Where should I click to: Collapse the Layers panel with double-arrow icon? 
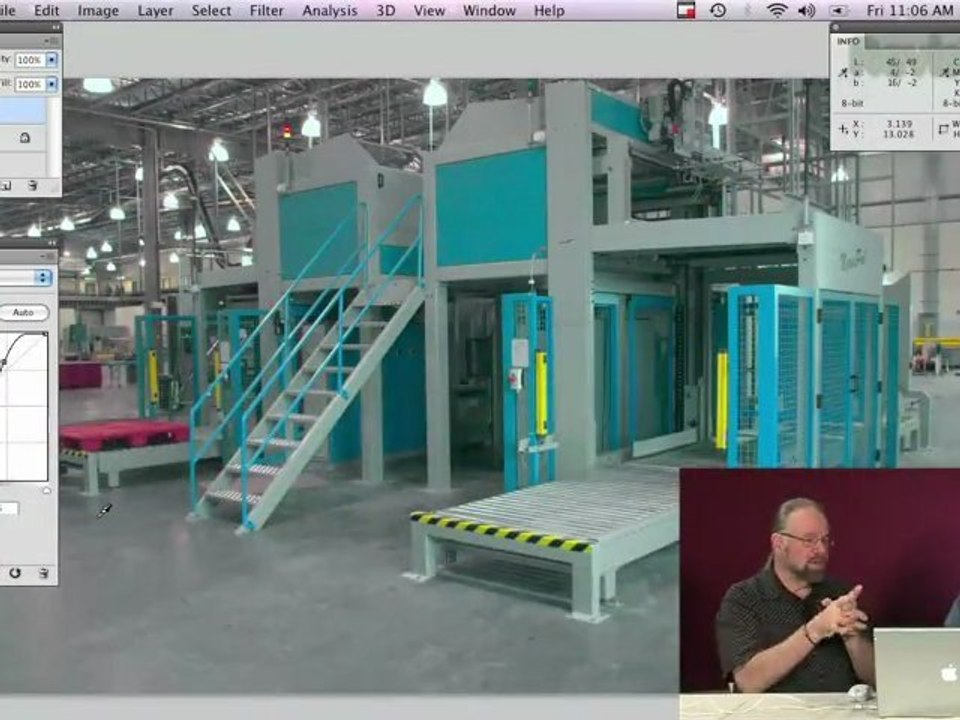[56, 27]
